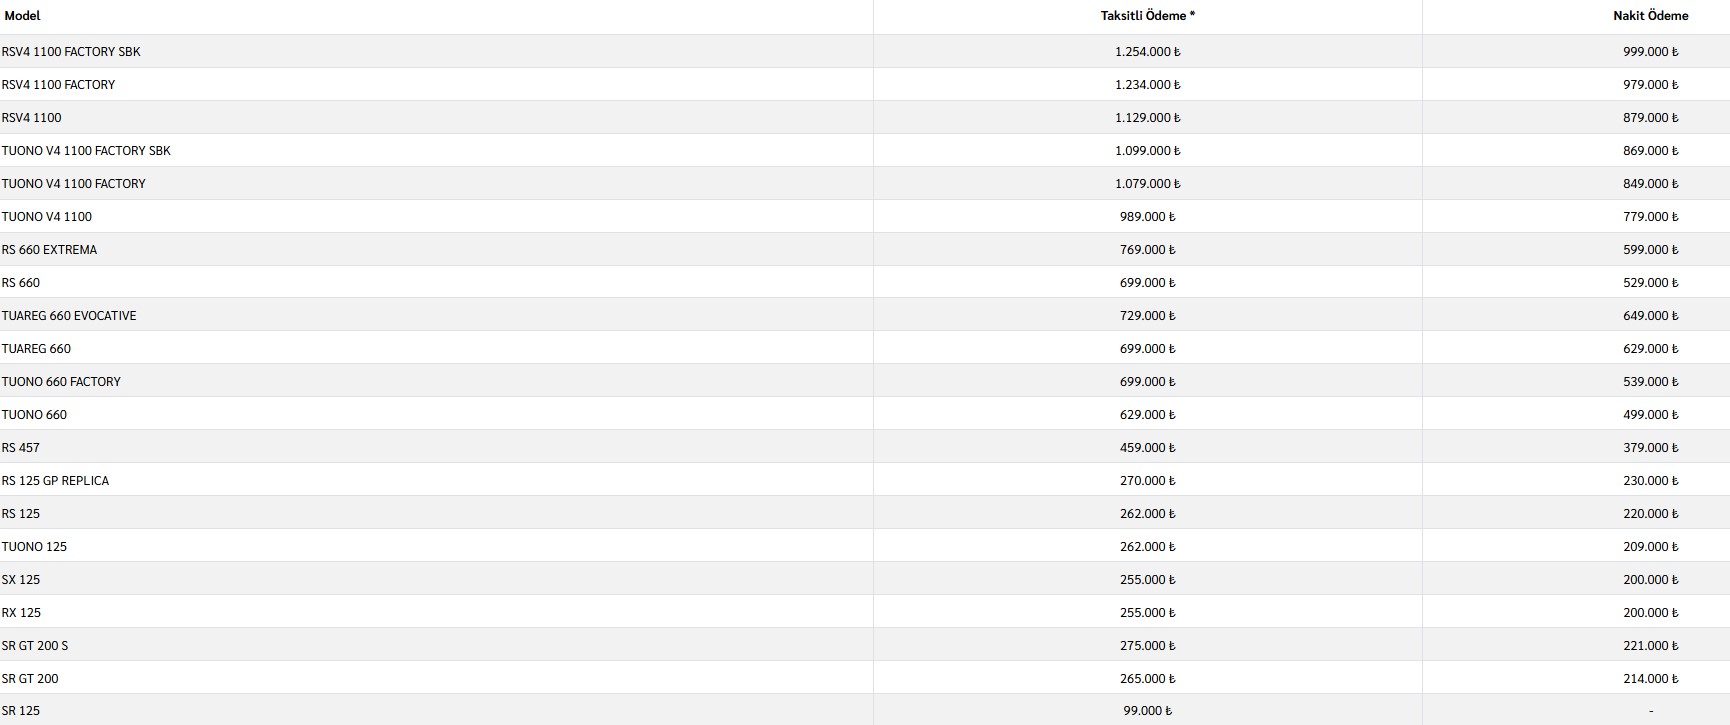Select the TUAREG 660 EVOCATIVE model name
This screenshot has height=725, width=1730.
[69, 316]
